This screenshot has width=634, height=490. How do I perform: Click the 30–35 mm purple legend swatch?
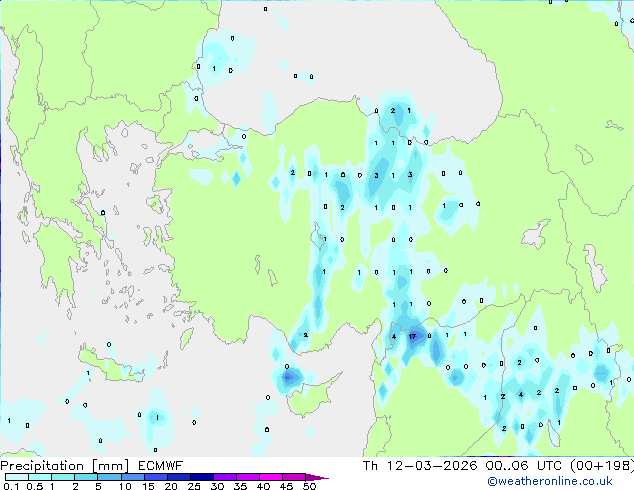click(x=225, y=477)
